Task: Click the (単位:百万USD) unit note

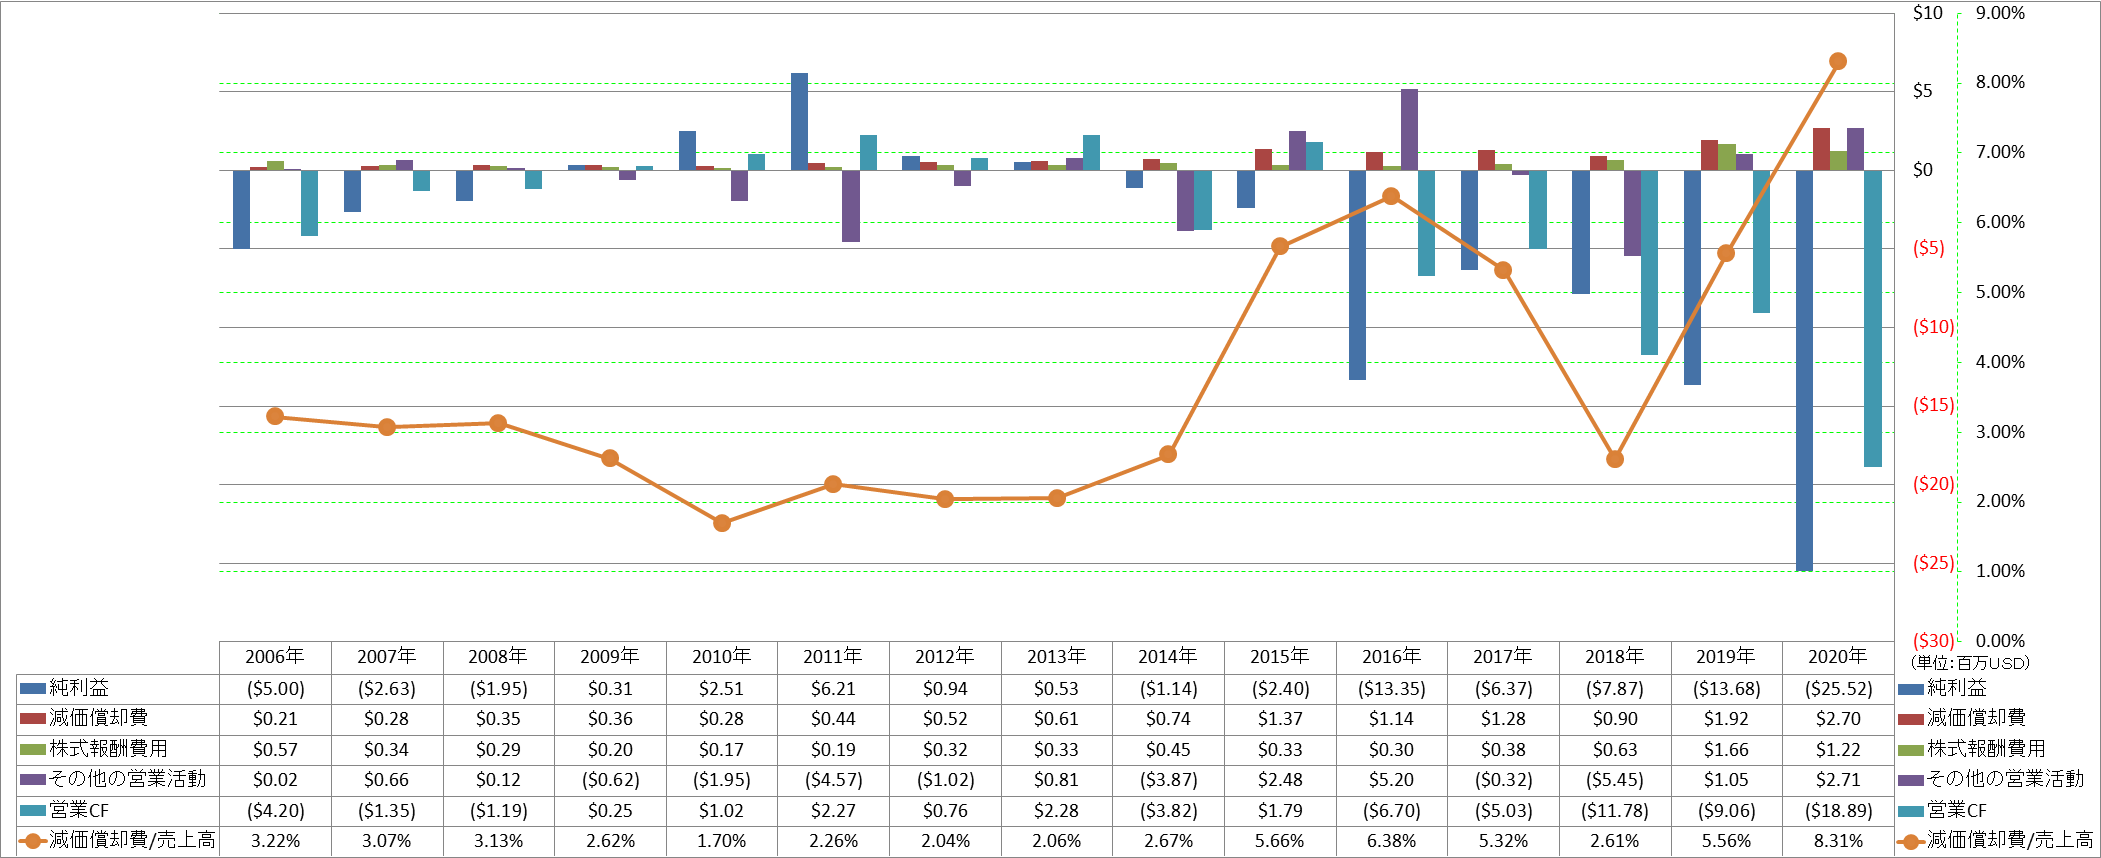Action: click(x=1971, y=663)
